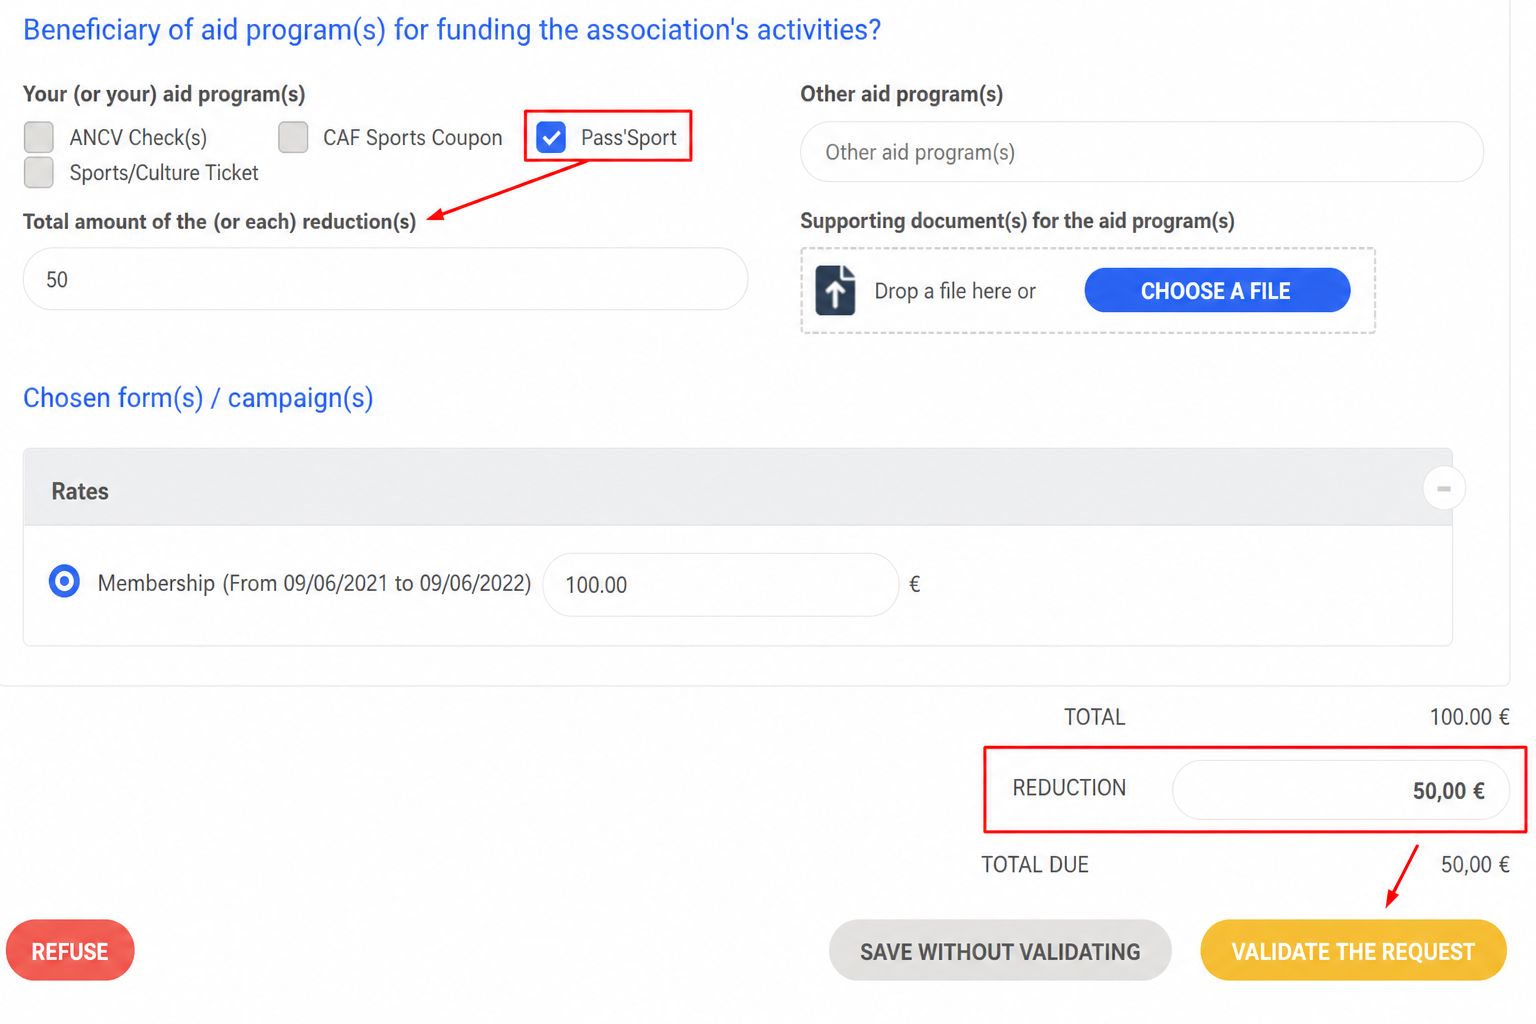This screenshot has width=1536, height=1024.
Task: Click the Membership date range label
Action: tap(314, 583)
